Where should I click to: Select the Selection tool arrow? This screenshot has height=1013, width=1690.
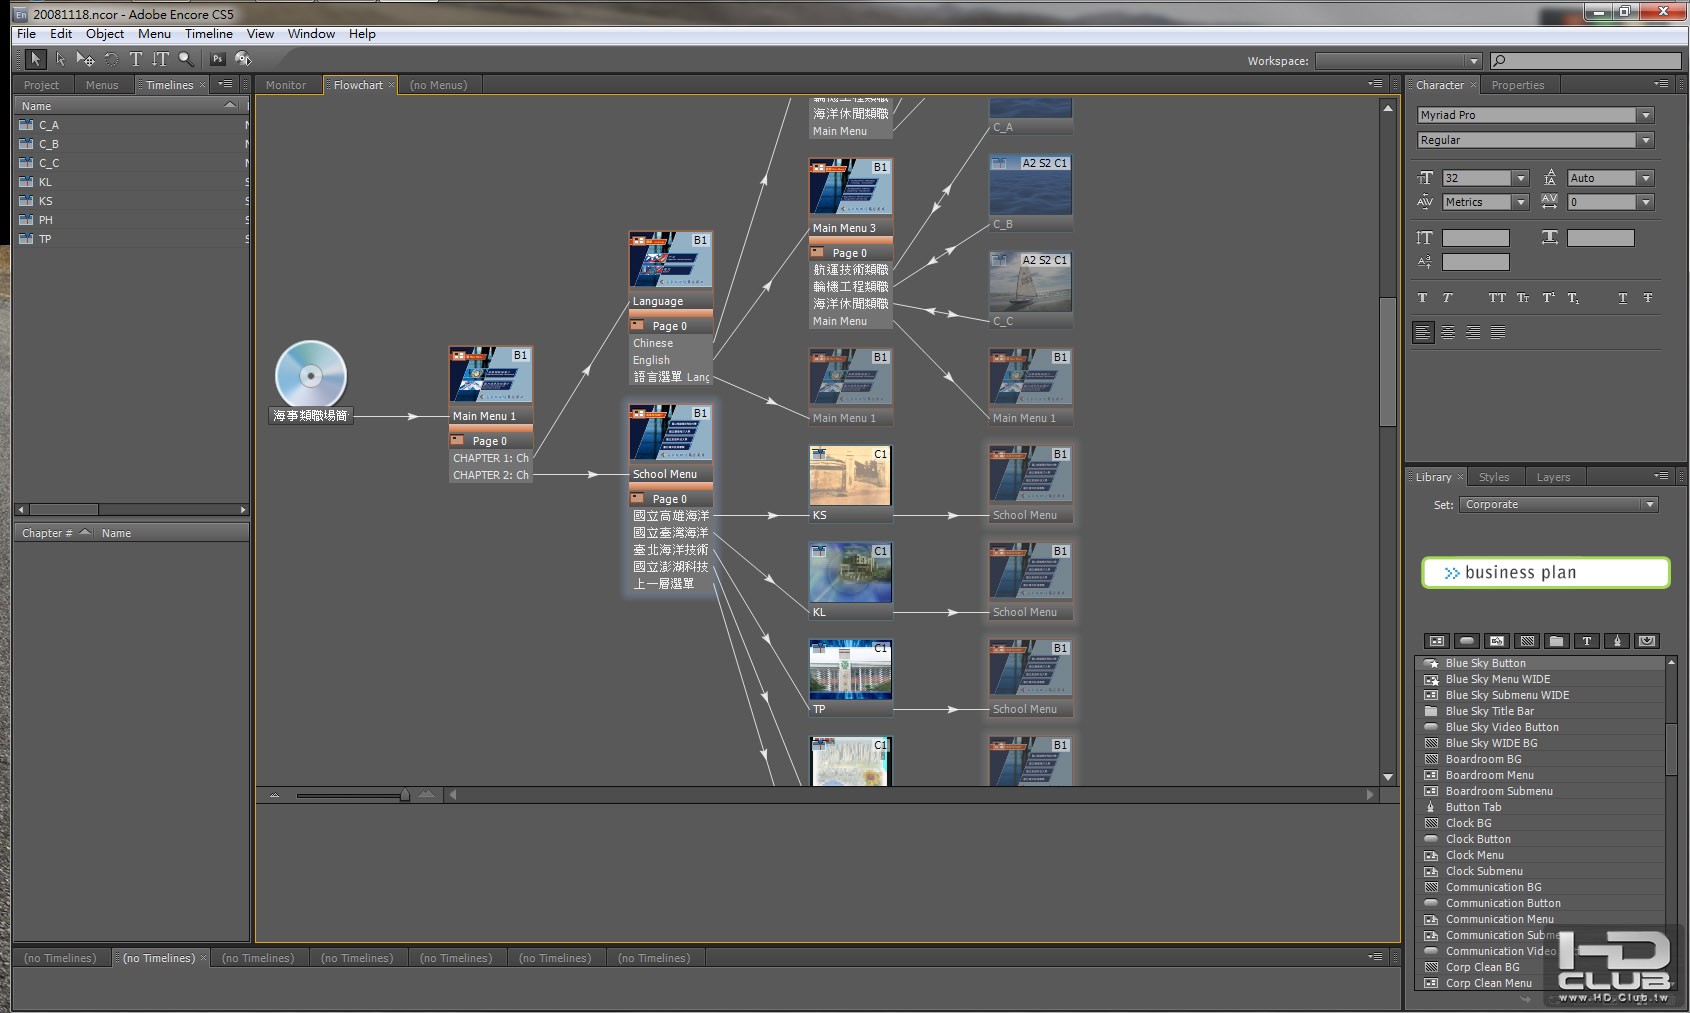(35, 59)
